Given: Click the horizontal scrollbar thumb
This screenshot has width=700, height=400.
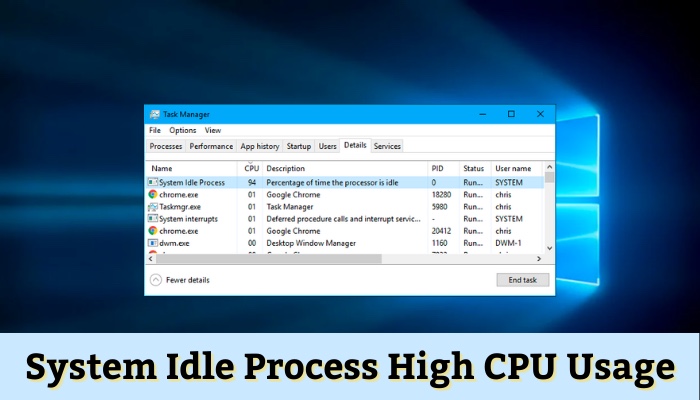Looking at the screenshot, I should [269, 258].
